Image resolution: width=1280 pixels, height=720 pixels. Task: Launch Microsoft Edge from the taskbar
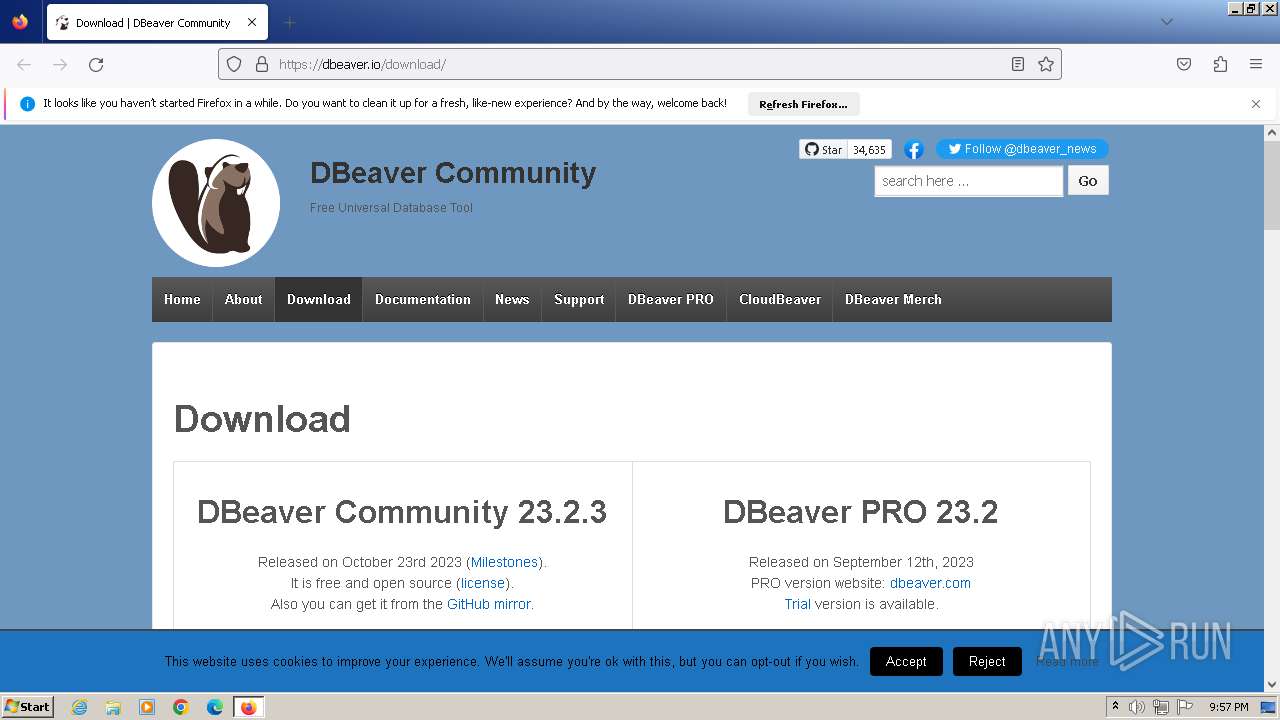click(215, 707)
